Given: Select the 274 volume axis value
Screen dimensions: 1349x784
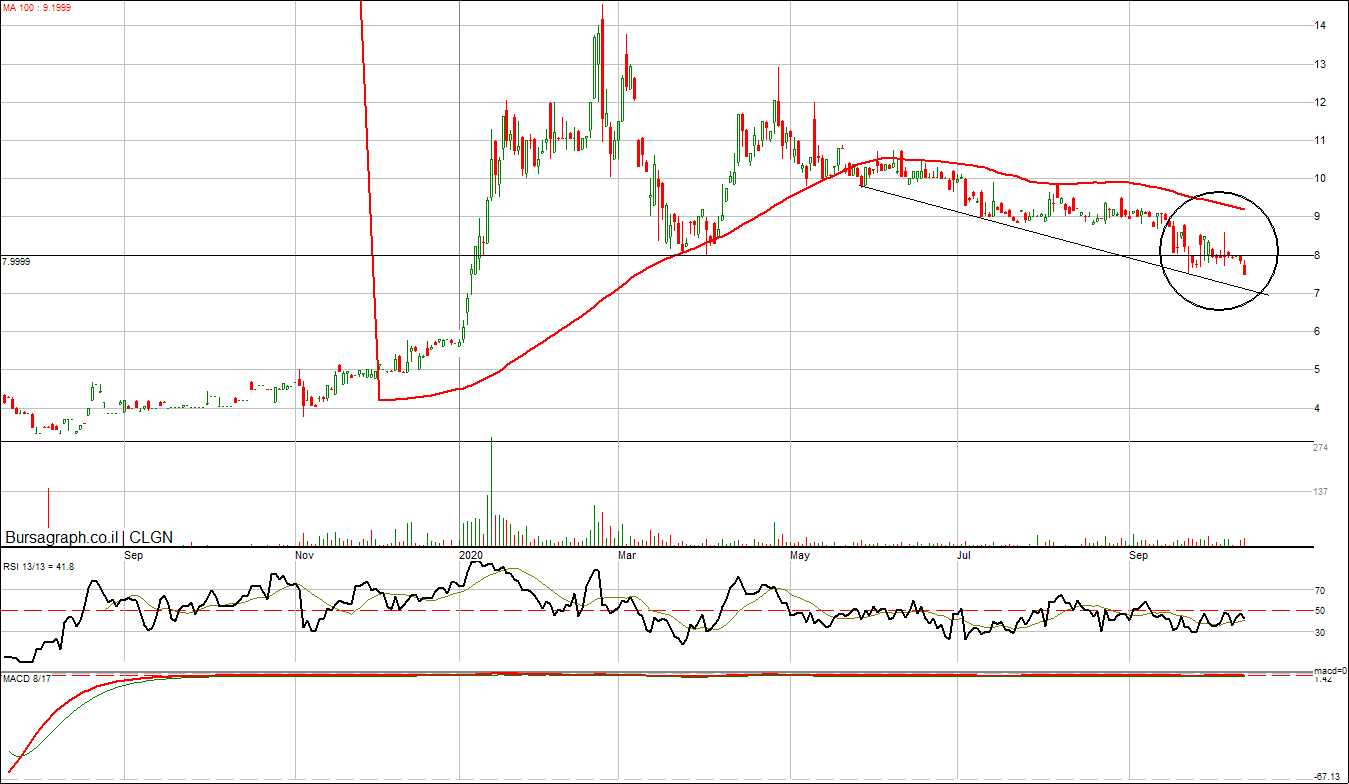Looking at the screenshot, I should pyautogui.click(x=1320, y=448).
